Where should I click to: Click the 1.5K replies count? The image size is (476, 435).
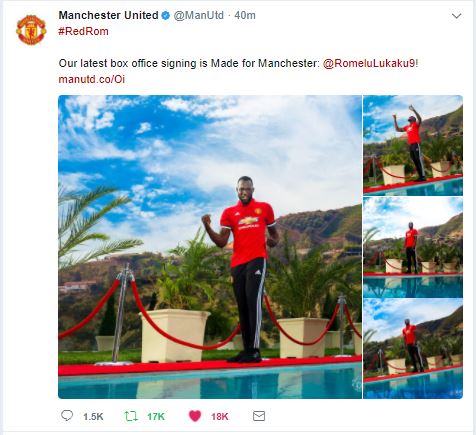93,417
